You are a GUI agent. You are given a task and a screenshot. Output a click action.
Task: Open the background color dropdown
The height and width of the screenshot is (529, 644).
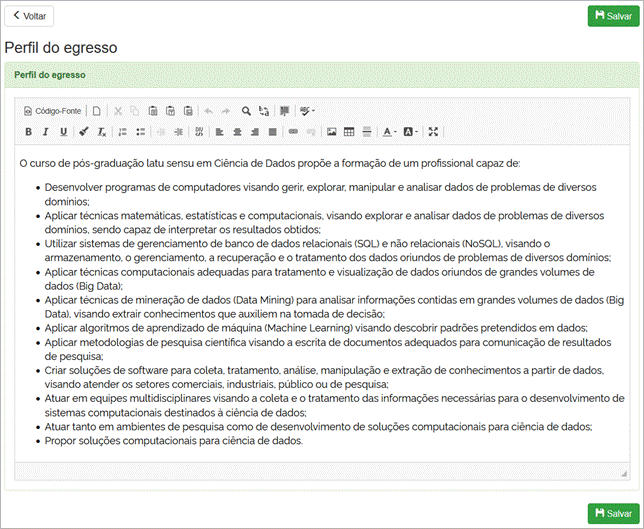click(410, 132)
